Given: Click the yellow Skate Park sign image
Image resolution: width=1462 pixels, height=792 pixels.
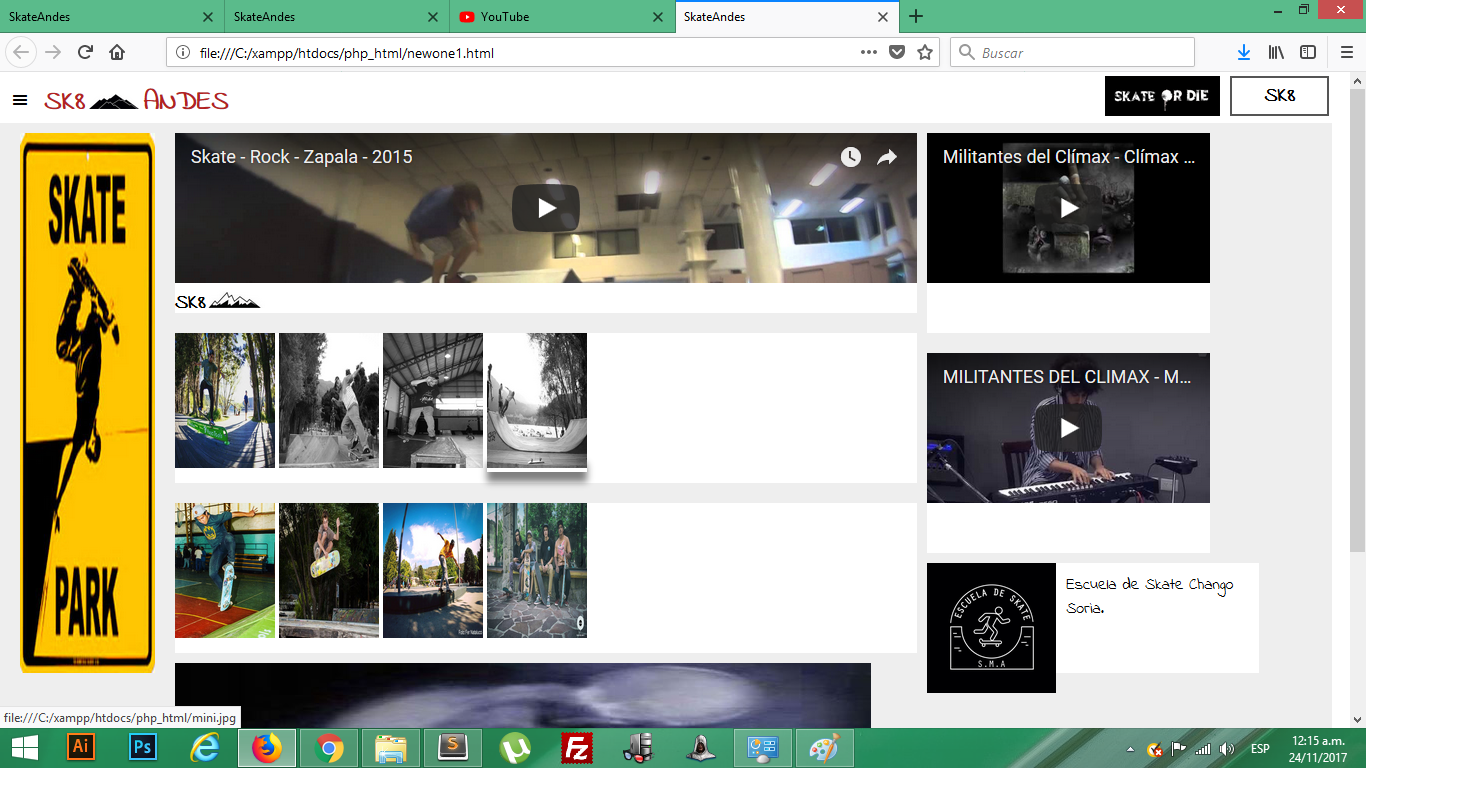Looking at the screenshot, I should click(88, 403).
